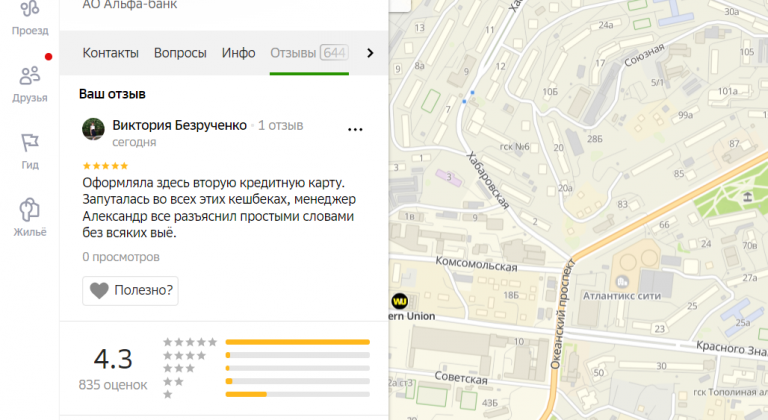This screenshot has height=420, width=768.
Task: Click the '1 отзыв' link
Action: [x=281, y=125]
